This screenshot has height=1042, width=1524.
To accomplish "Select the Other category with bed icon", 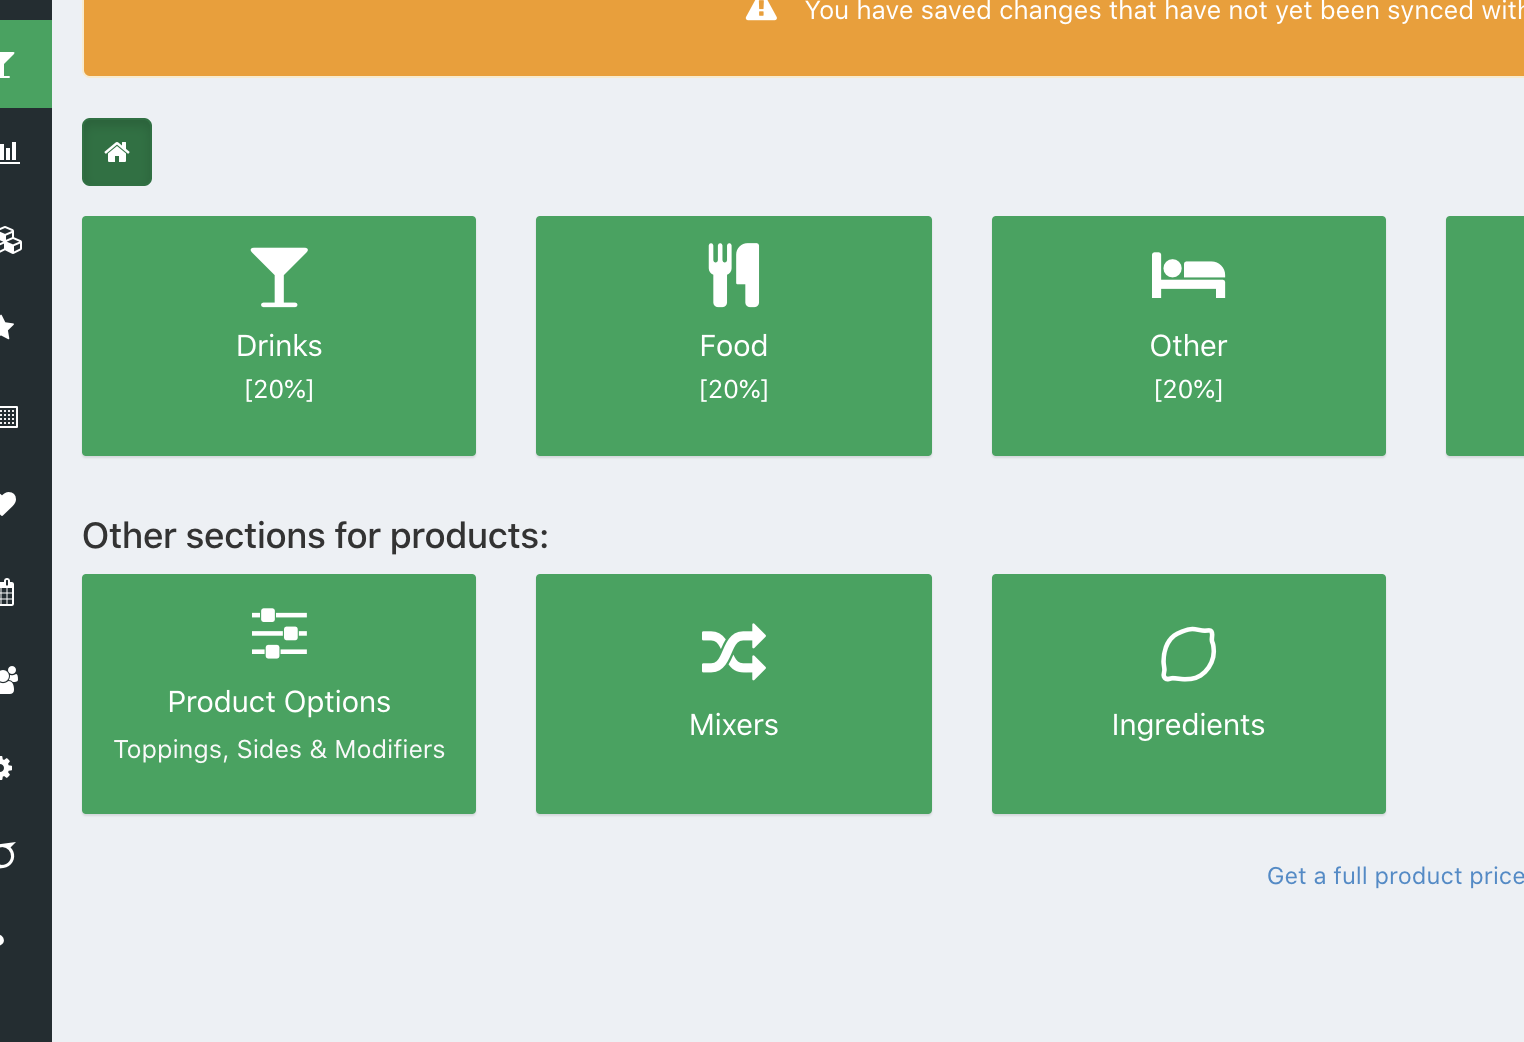I will pos(1188,336).
